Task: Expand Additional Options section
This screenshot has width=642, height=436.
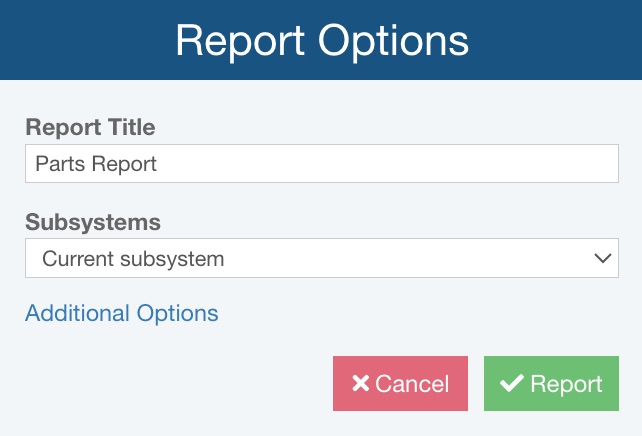Action: (x=121, y=313)
